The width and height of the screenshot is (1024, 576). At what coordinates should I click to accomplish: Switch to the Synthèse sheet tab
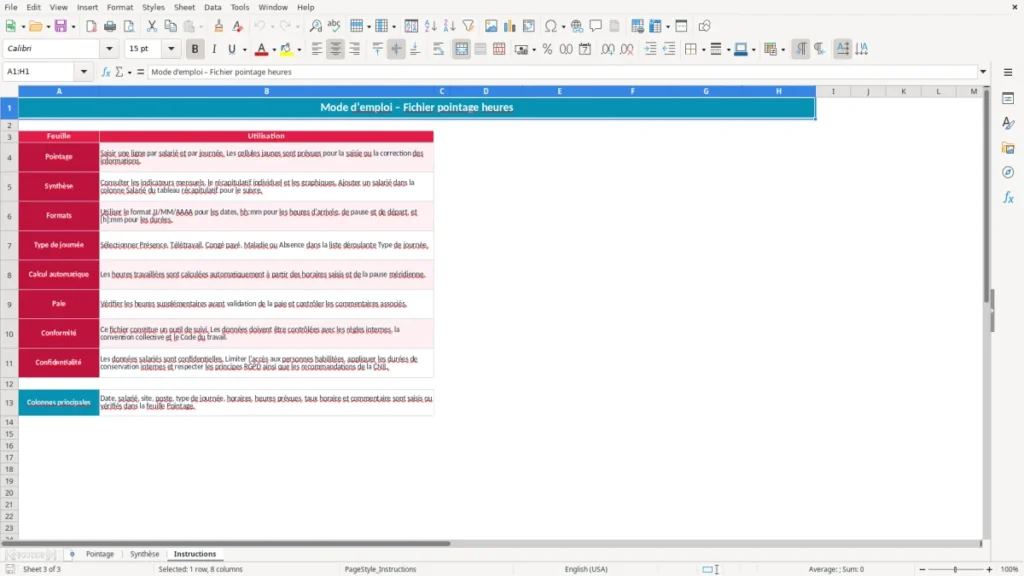(144, 554)
